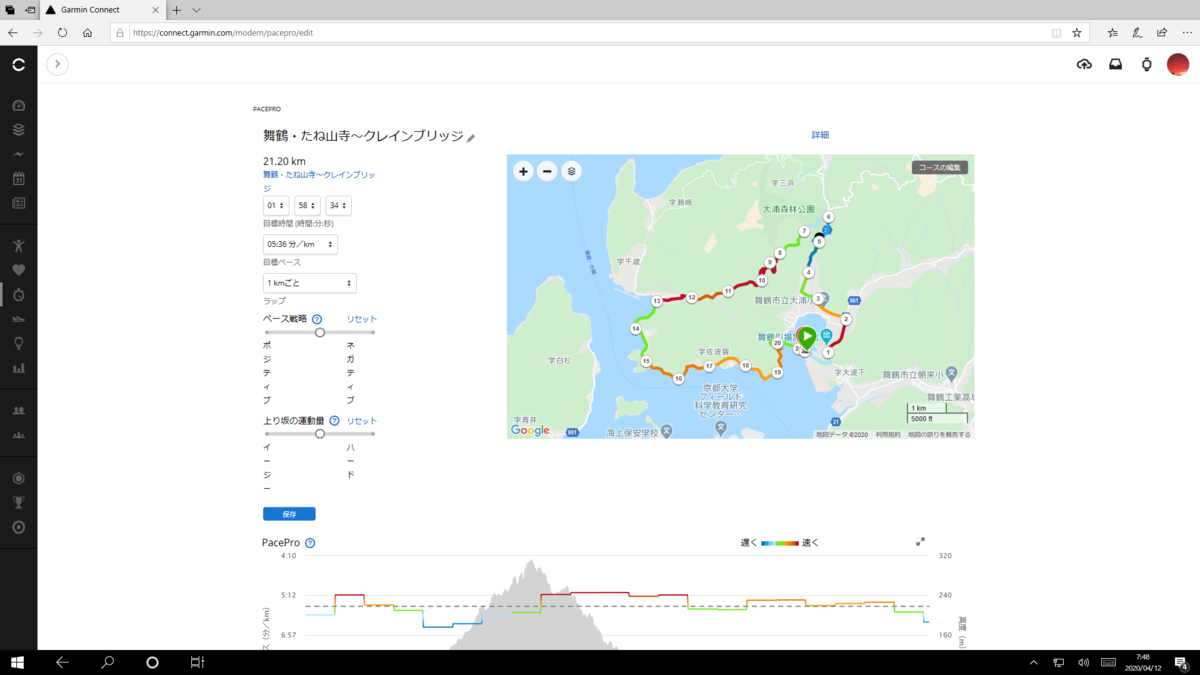
Task: Zoom in the map with plus button
Action: (x=523, y=171)
